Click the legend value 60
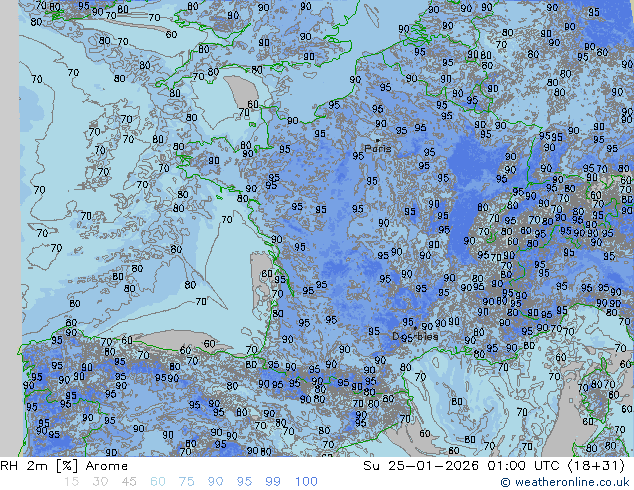Screen dimensions: 634x490 pos(157,482)
